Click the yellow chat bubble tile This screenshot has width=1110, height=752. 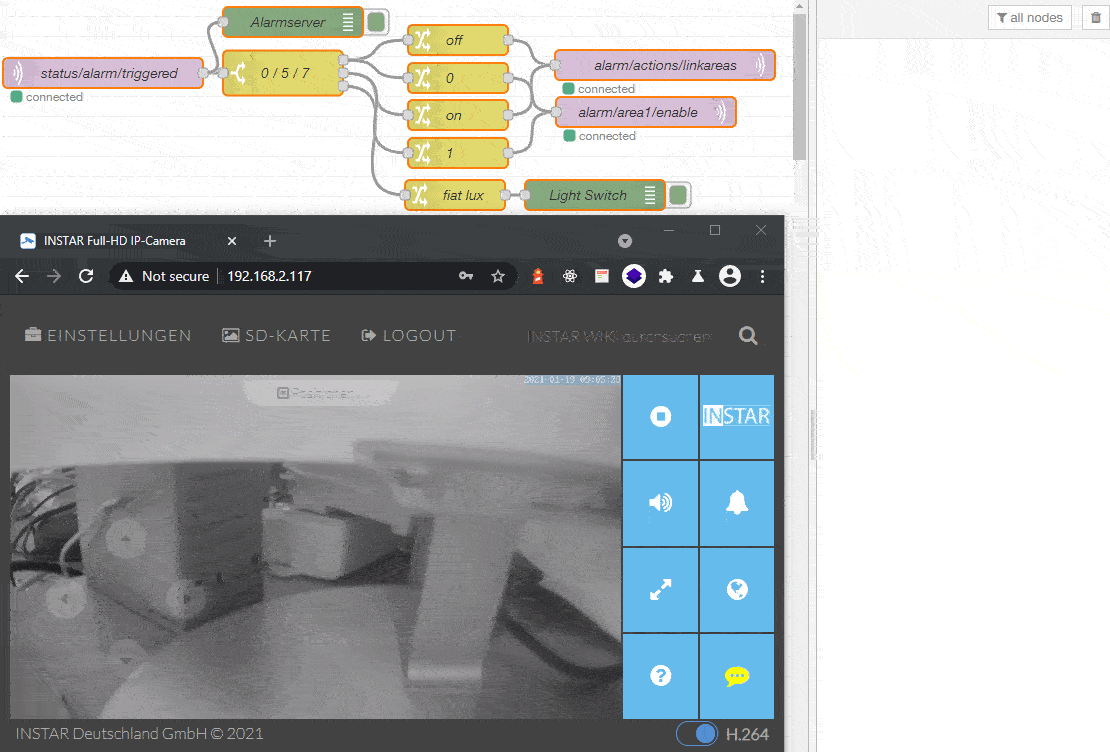click(737, 676)
